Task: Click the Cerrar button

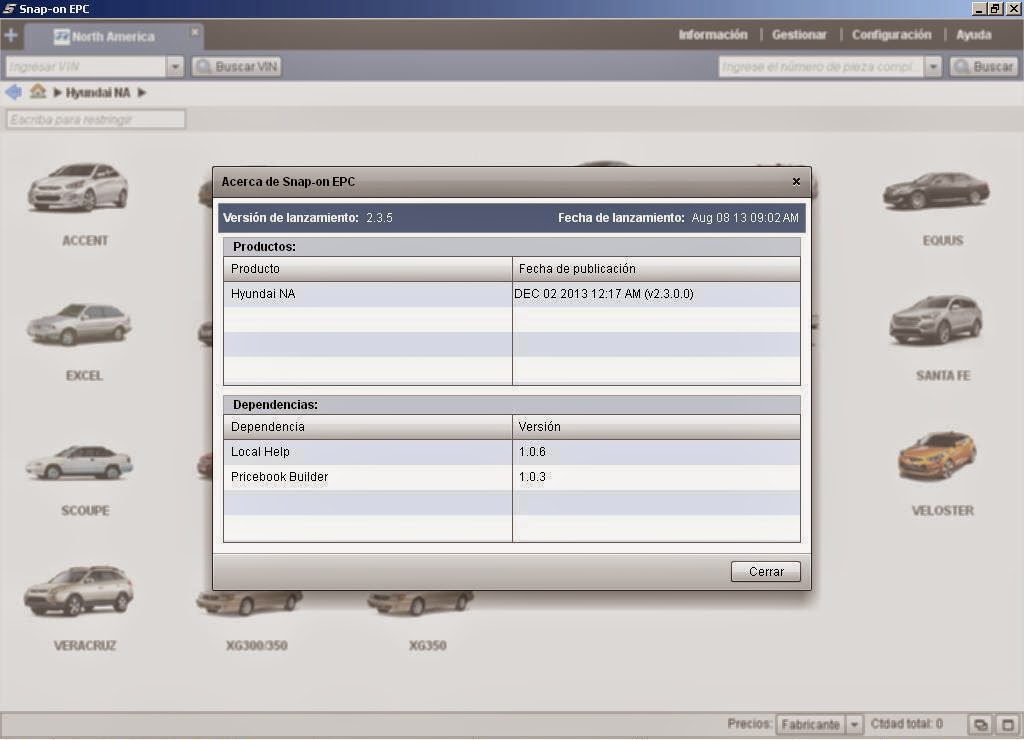Action: click(x=765, y=571)
